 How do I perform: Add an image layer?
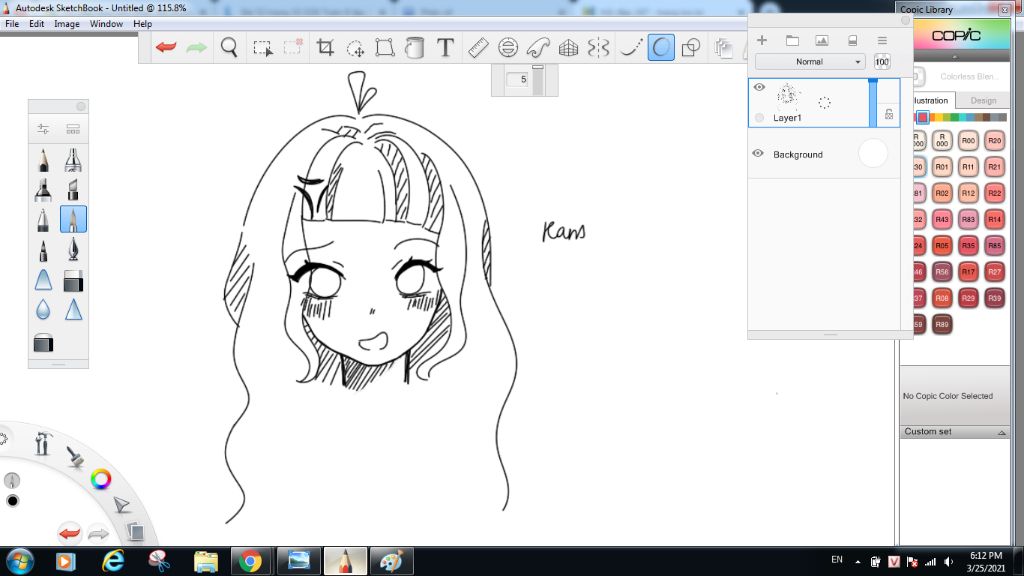[822, 40]
